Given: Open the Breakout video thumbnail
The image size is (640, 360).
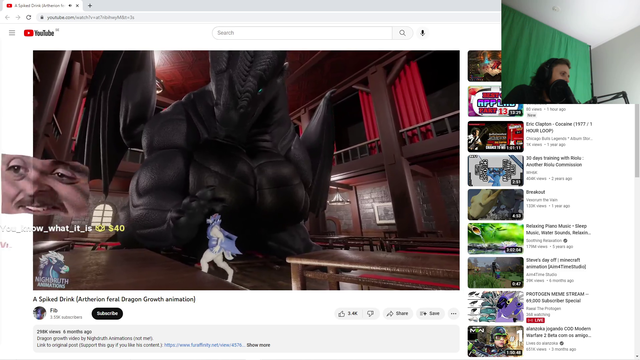Looking at the screenshot, I should click(x=496, y=204).
